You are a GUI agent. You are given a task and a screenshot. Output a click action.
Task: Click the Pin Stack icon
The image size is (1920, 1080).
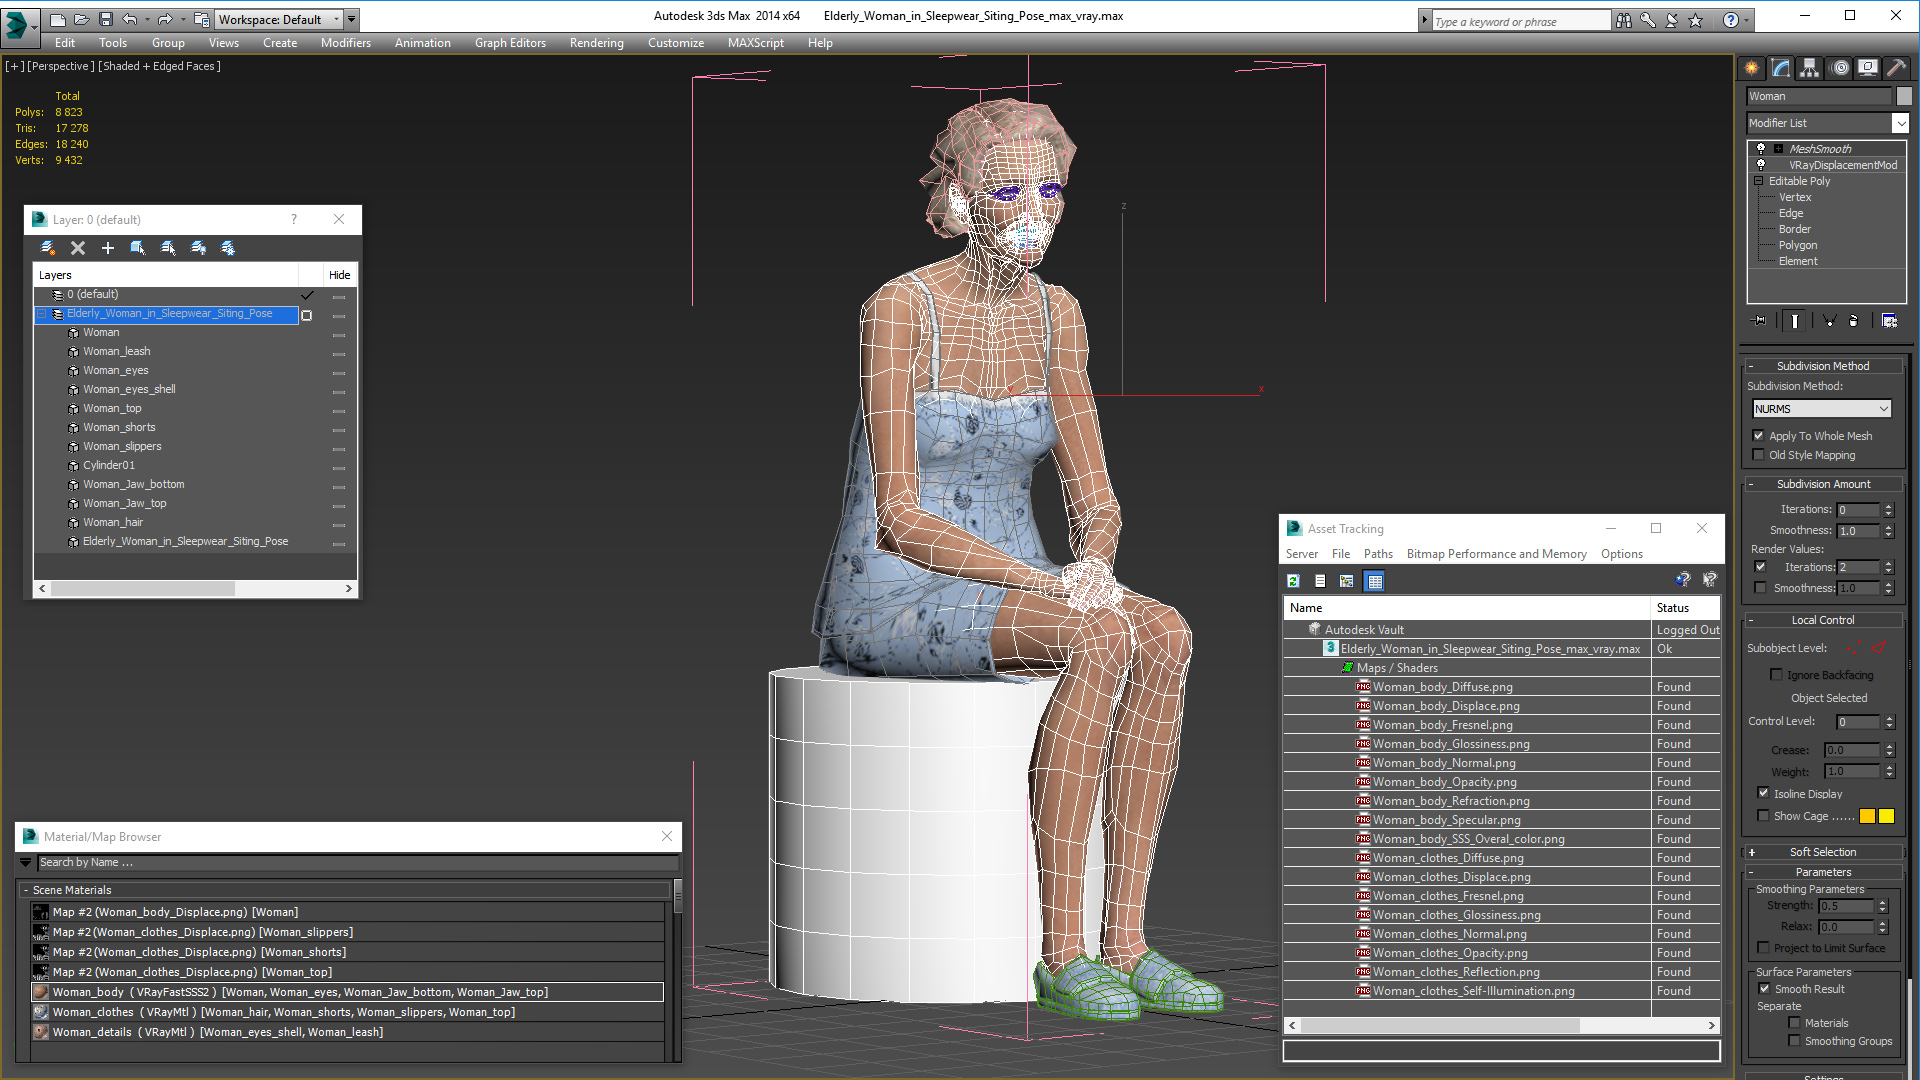[1760, 321]
